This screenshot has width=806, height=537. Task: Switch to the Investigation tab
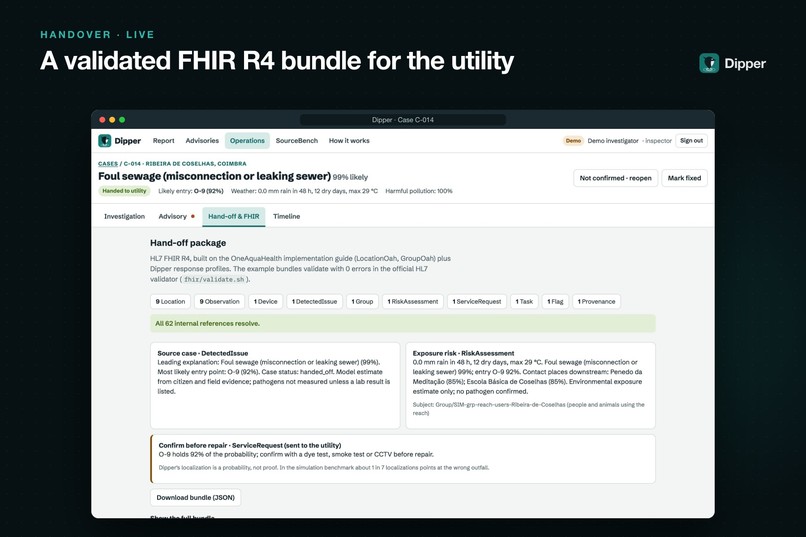point(124,216)
